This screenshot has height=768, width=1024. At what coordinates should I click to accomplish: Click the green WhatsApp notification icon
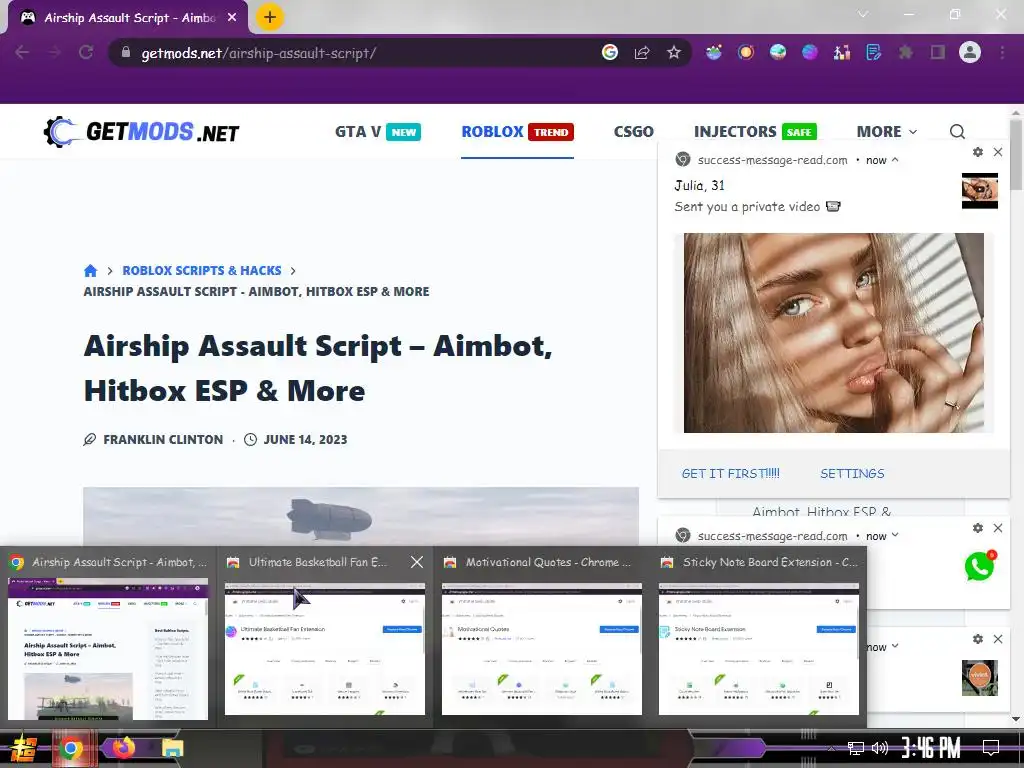(980, 566)
